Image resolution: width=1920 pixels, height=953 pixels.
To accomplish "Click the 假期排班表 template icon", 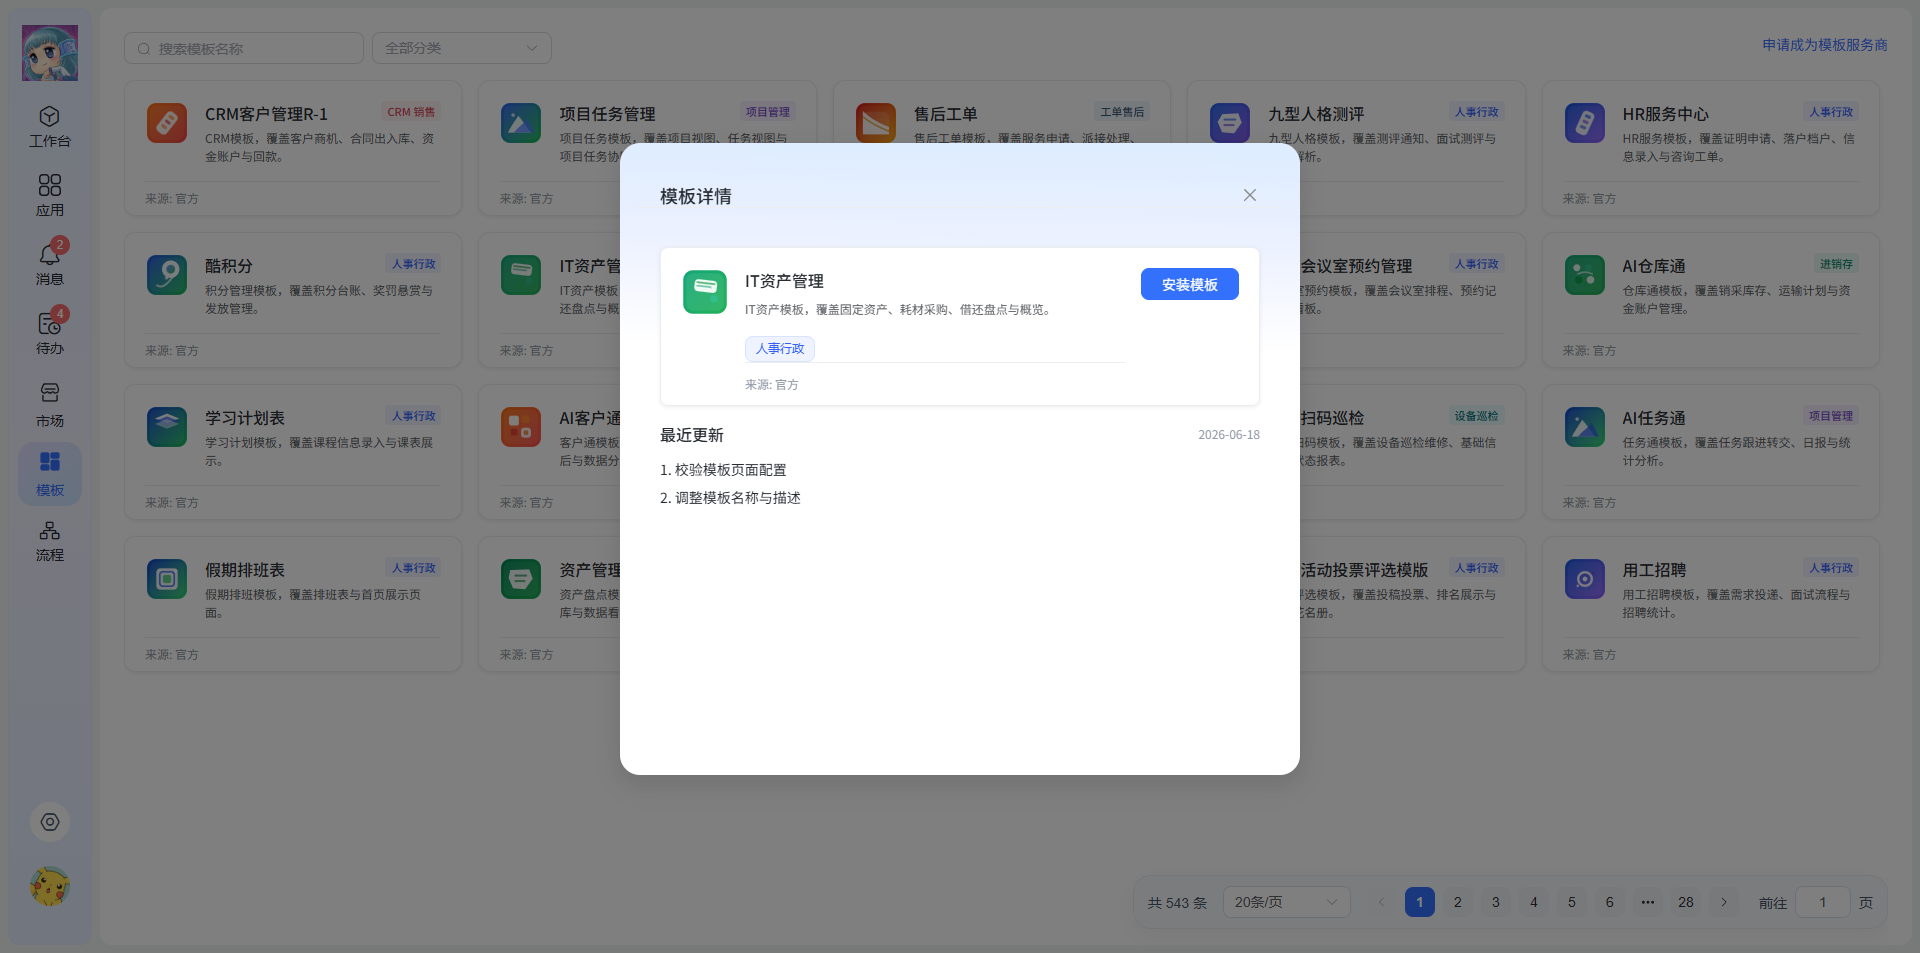I will click(167, 579).
